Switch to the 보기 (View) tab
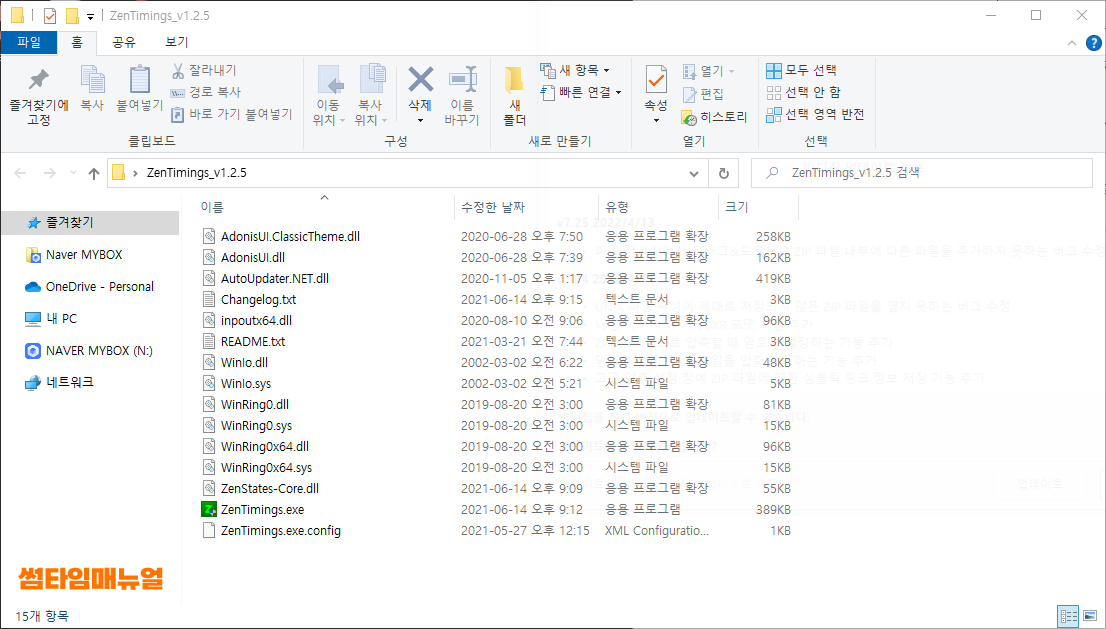The image size is (1106, 629). pos(176,42)
